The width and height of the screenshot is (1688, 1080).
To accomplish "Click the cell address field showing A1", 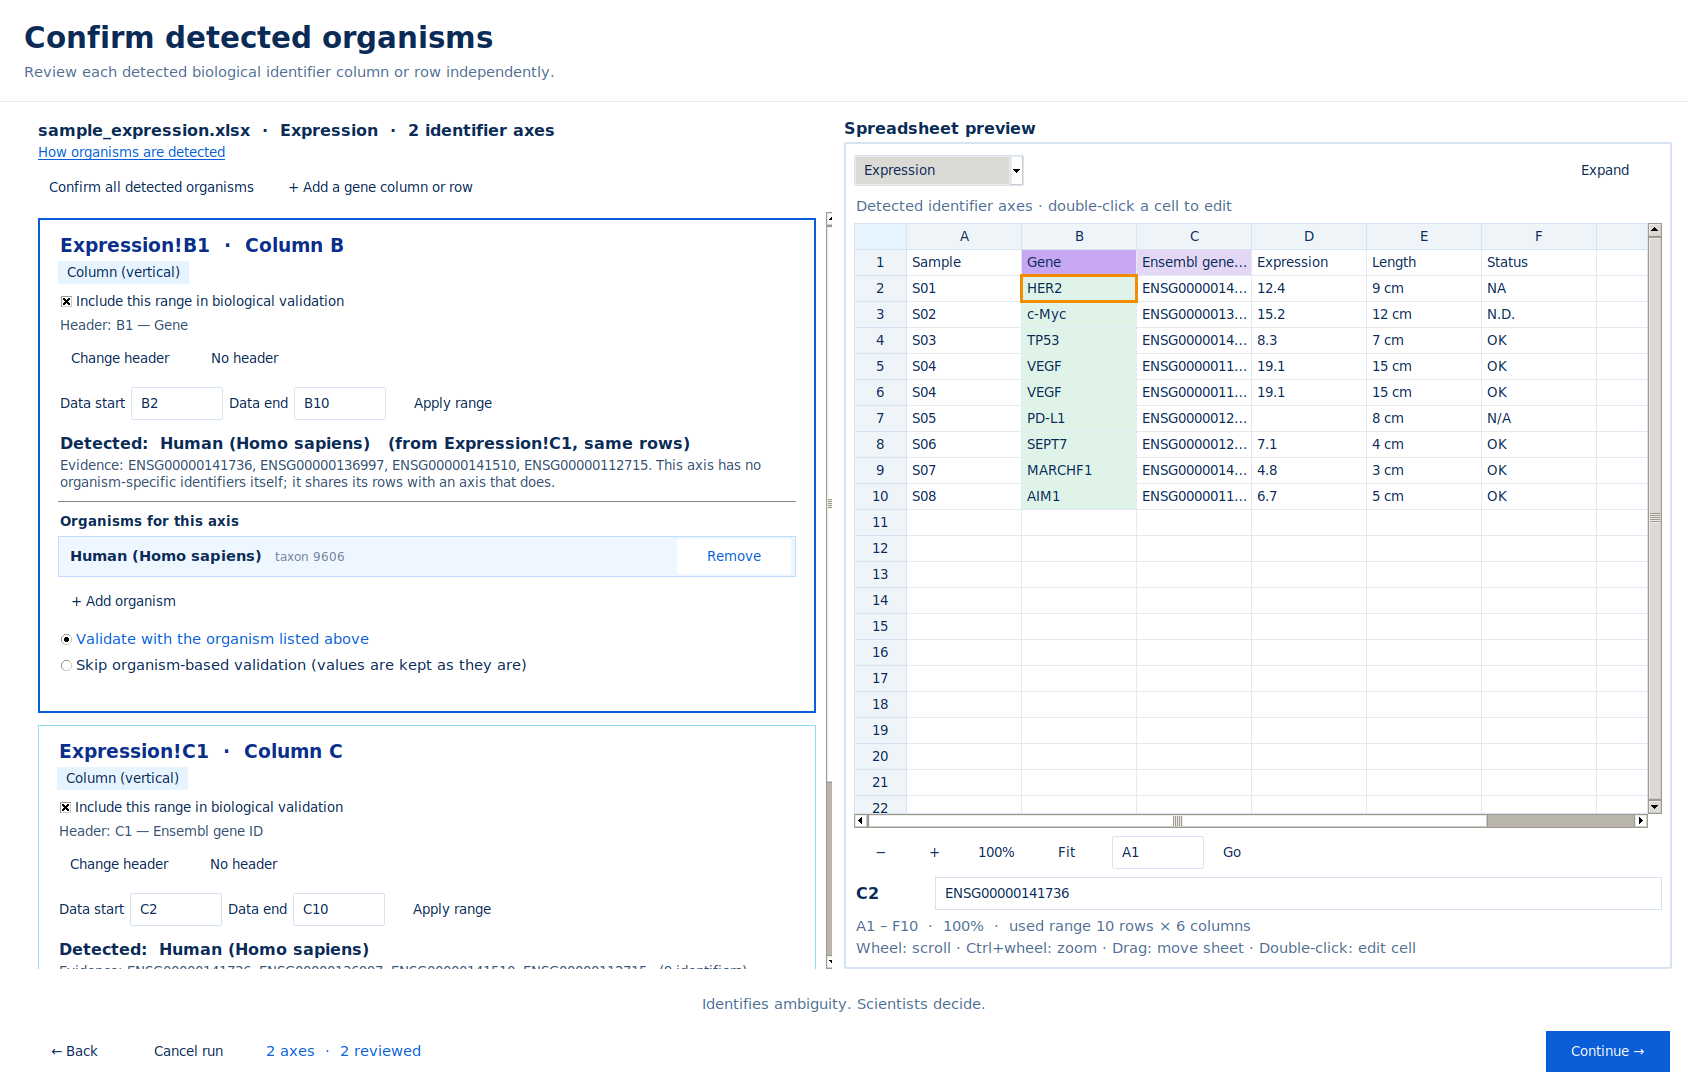I will tap(1158, 852).
